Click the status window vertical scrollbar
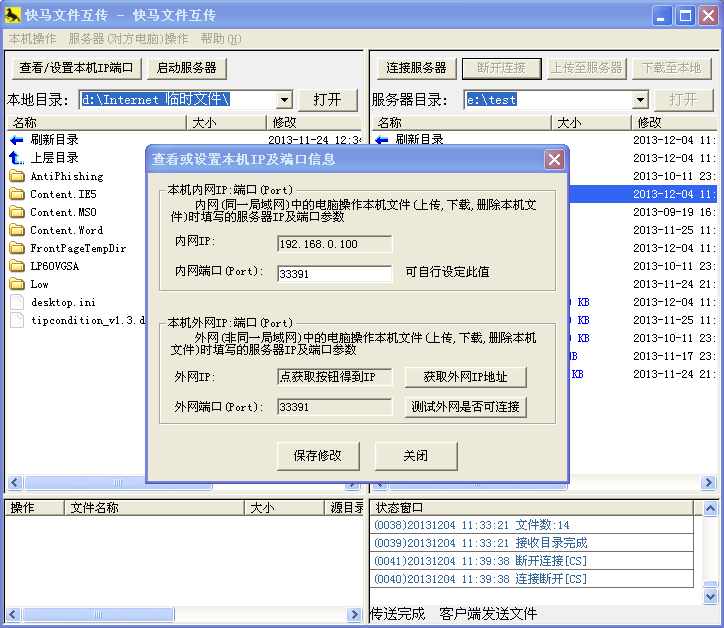This screenshot has width=724, height=628. point(710,555)
